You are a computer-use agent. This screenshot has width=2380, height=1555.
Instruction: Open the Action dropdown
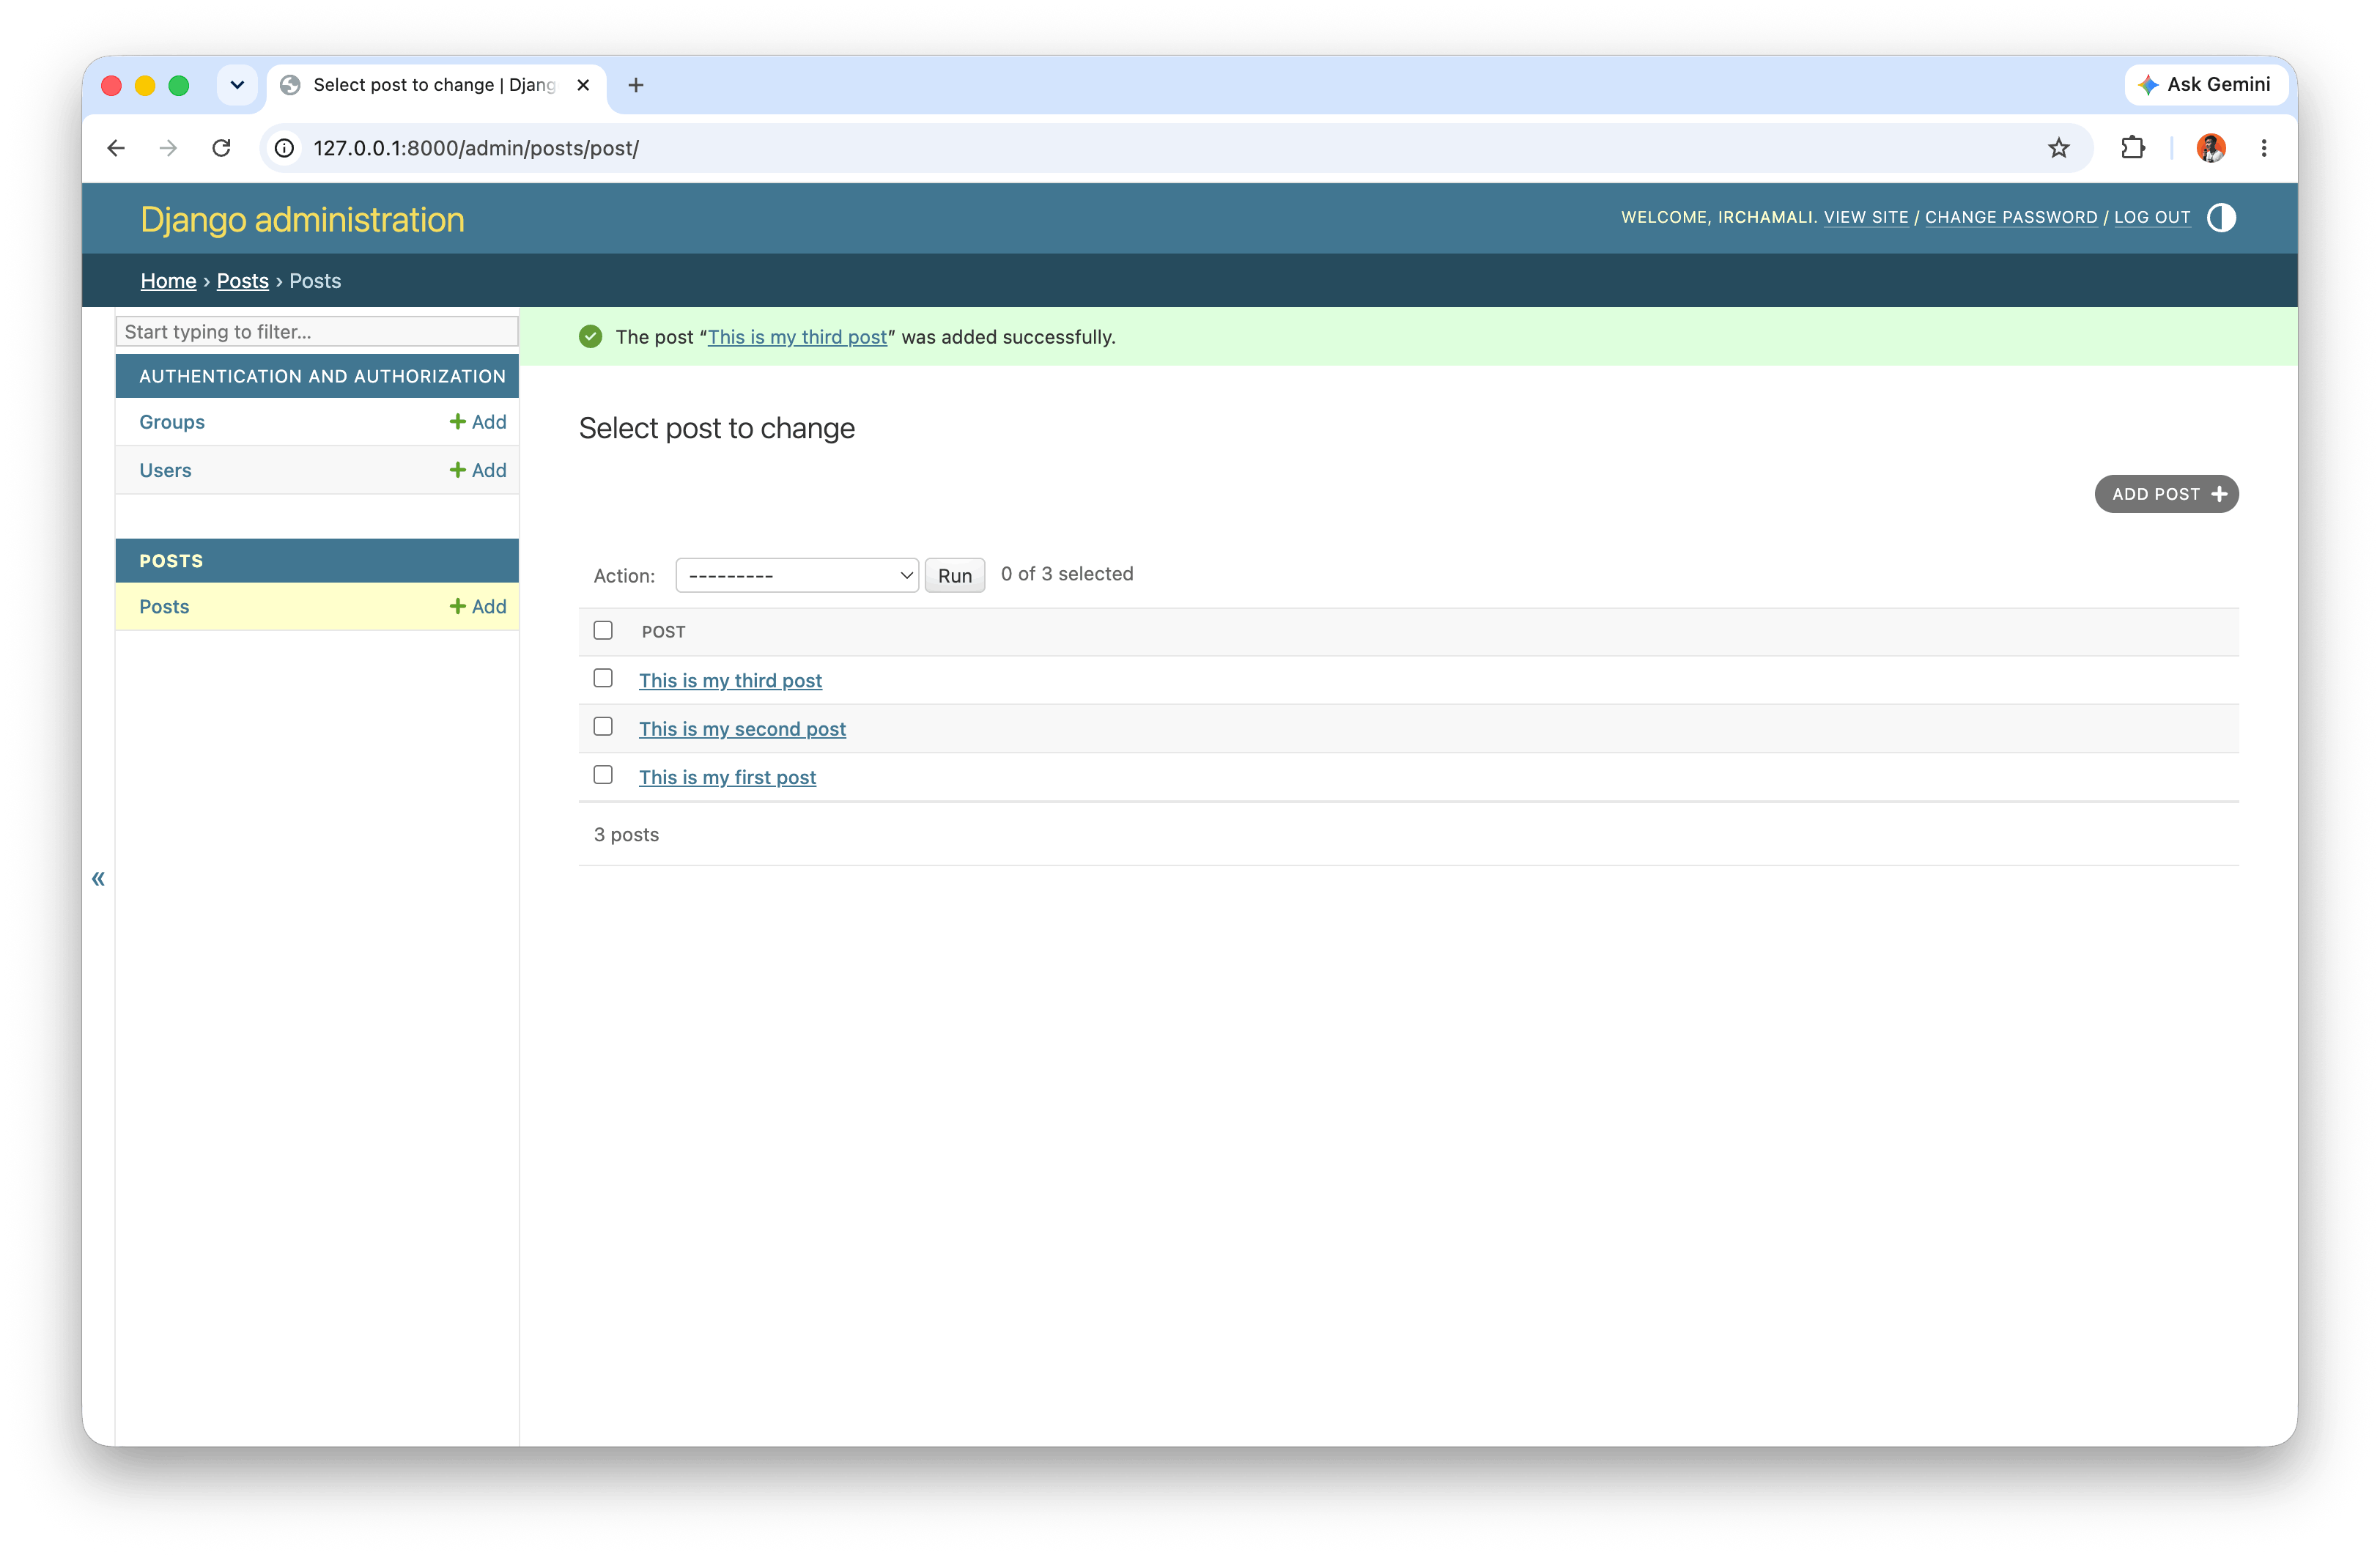coord(797,575)
